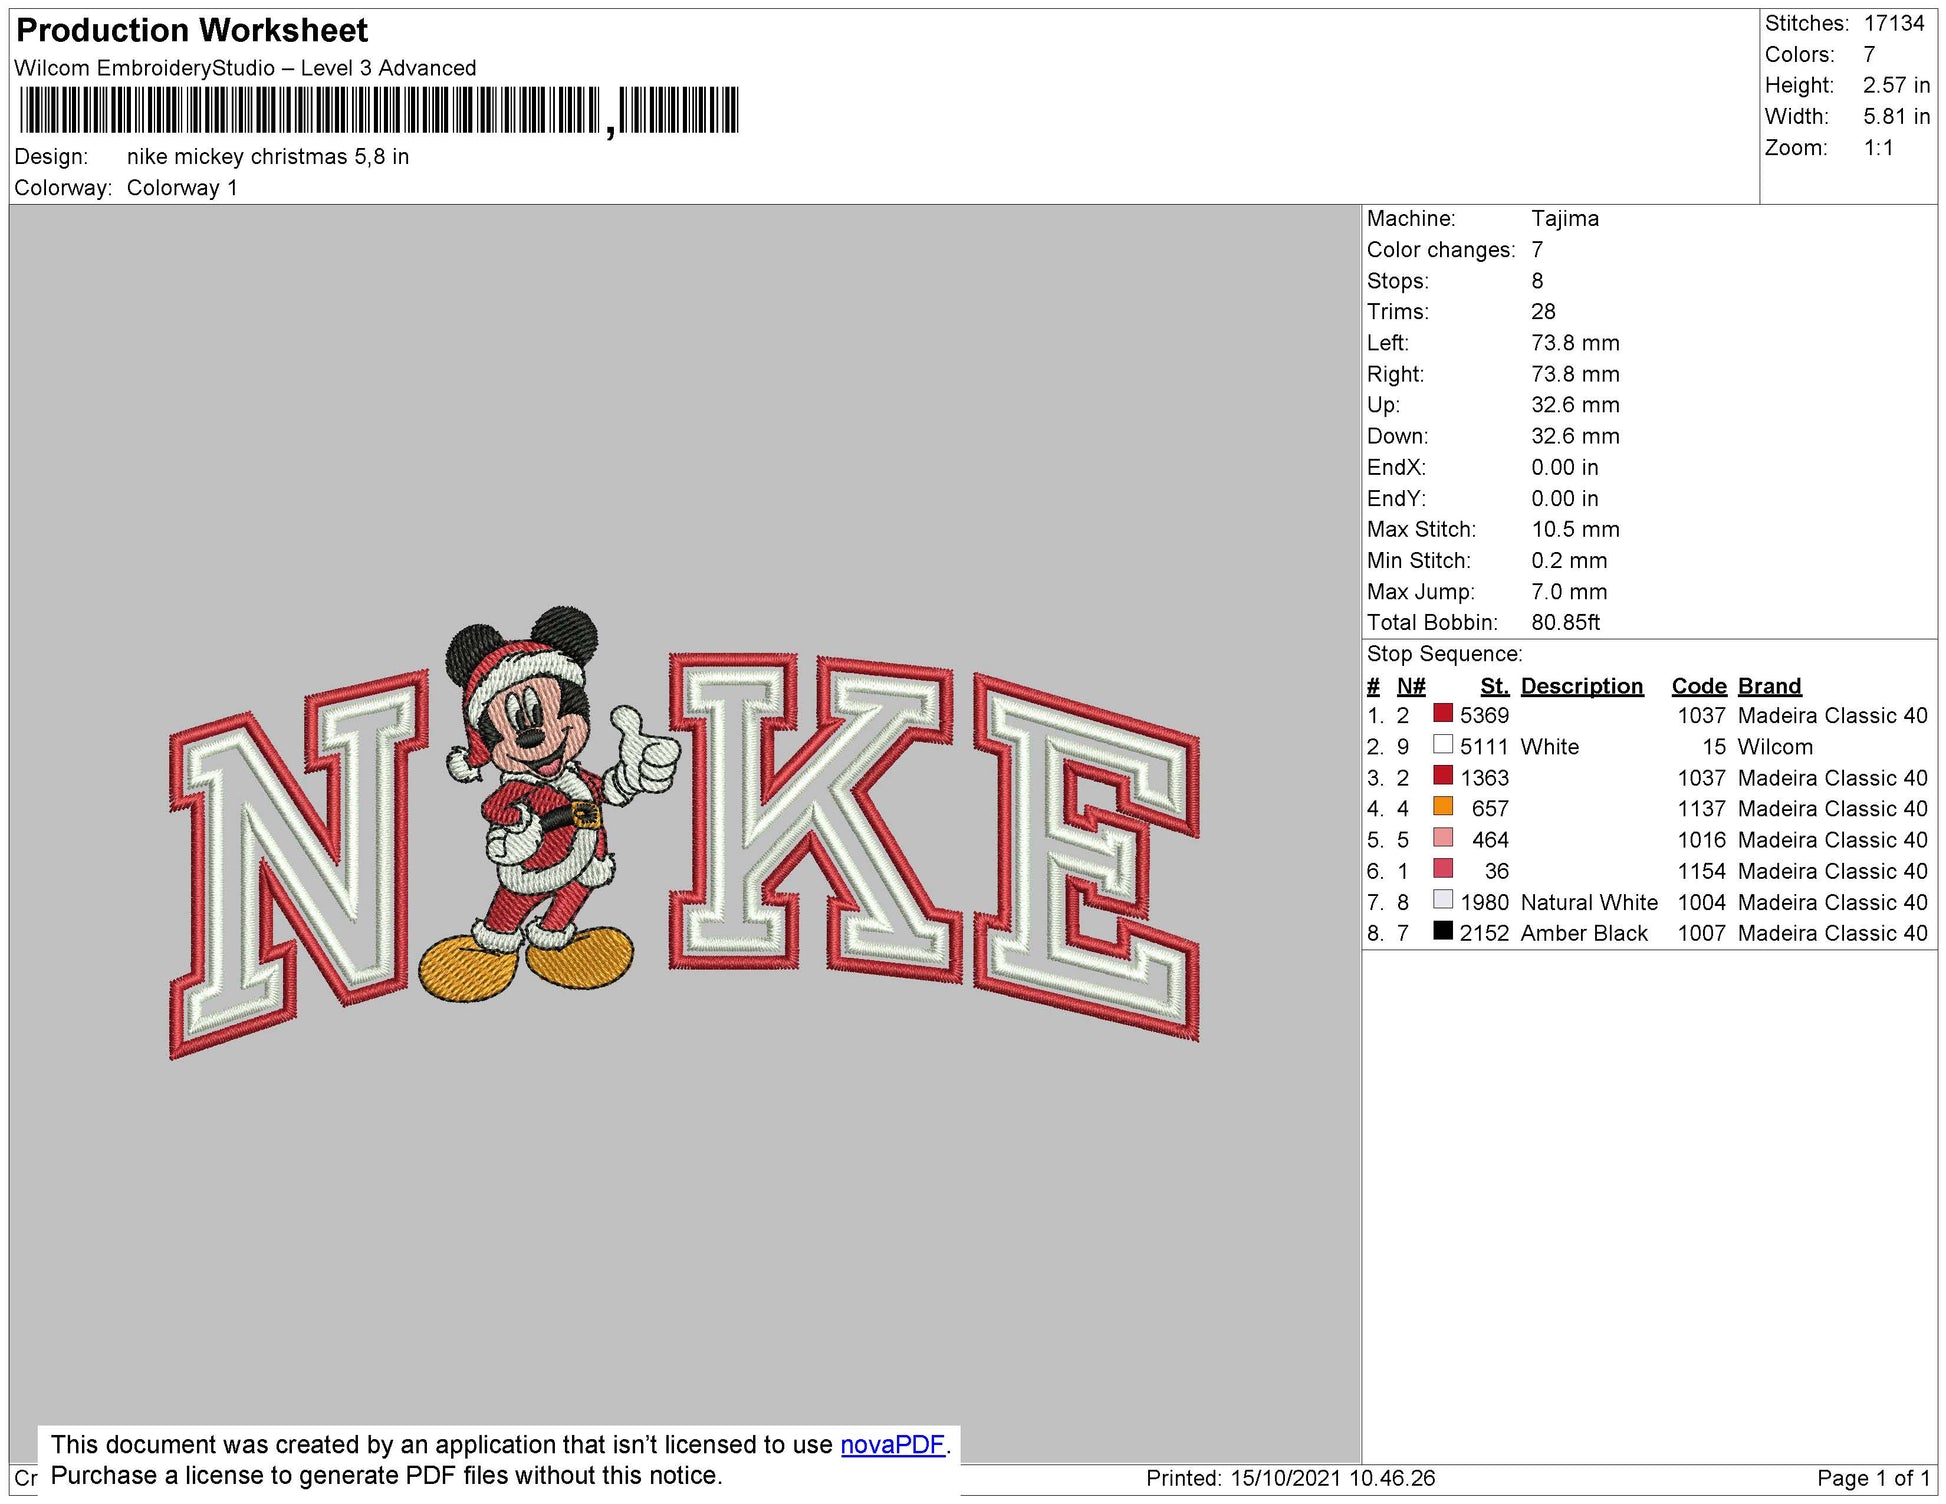
Task: Click the 'Production Worksheet' title
Action: (x=192, y=30)
